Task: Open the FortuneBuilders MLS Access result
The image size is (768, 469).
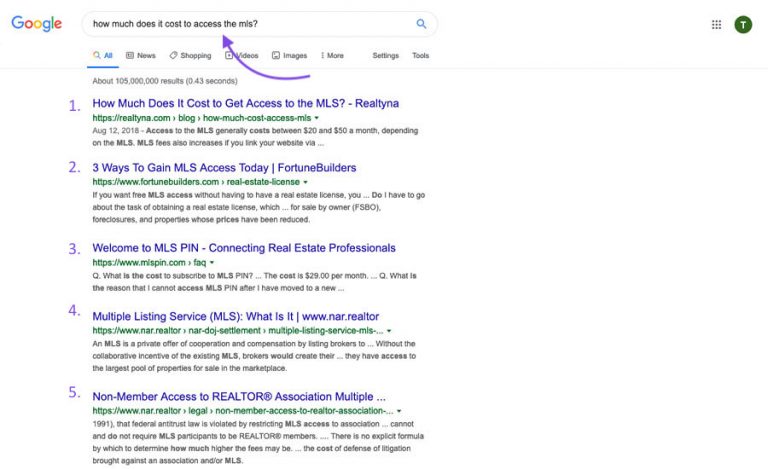Action: tap(224, 167)
